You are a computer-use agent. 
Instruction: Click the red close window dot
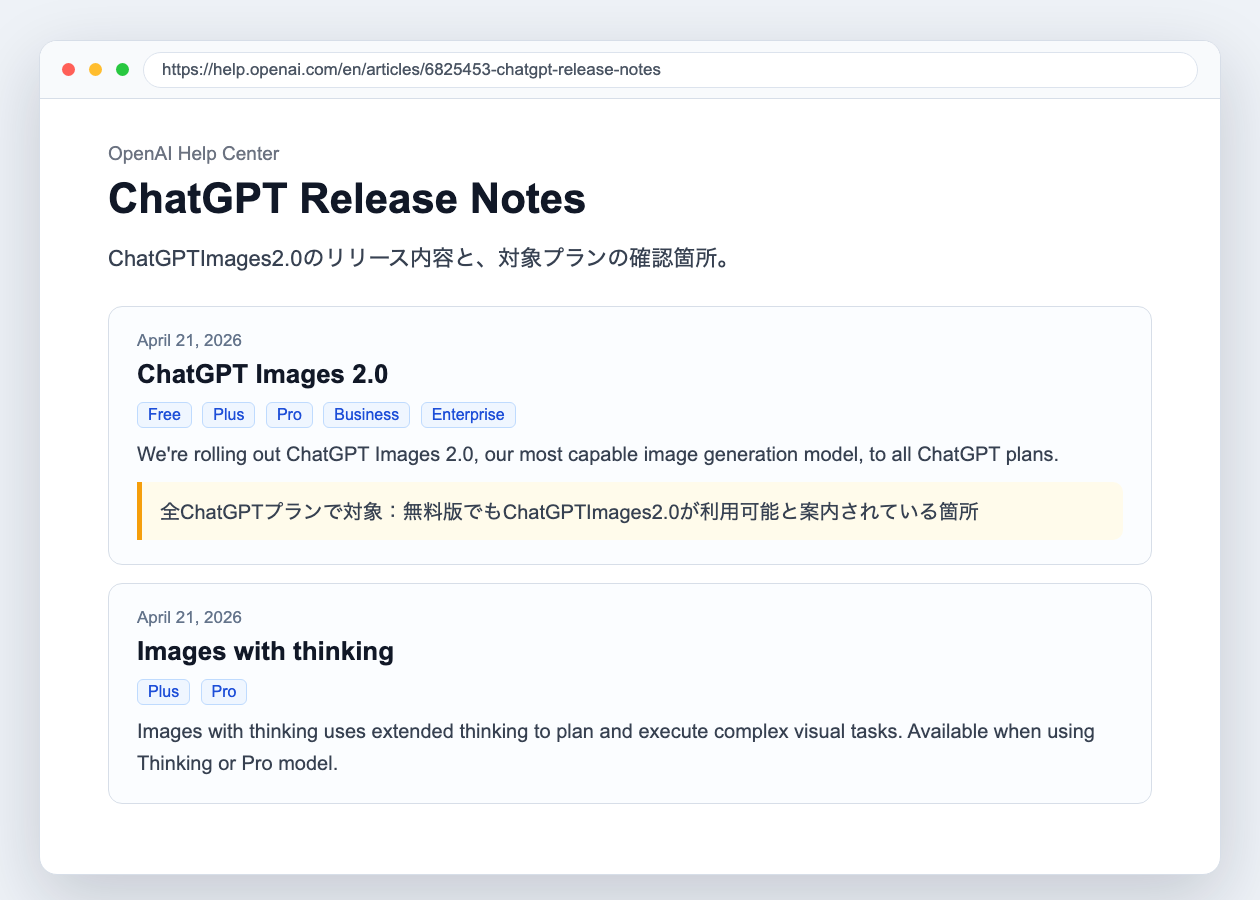tap(69, 70)
